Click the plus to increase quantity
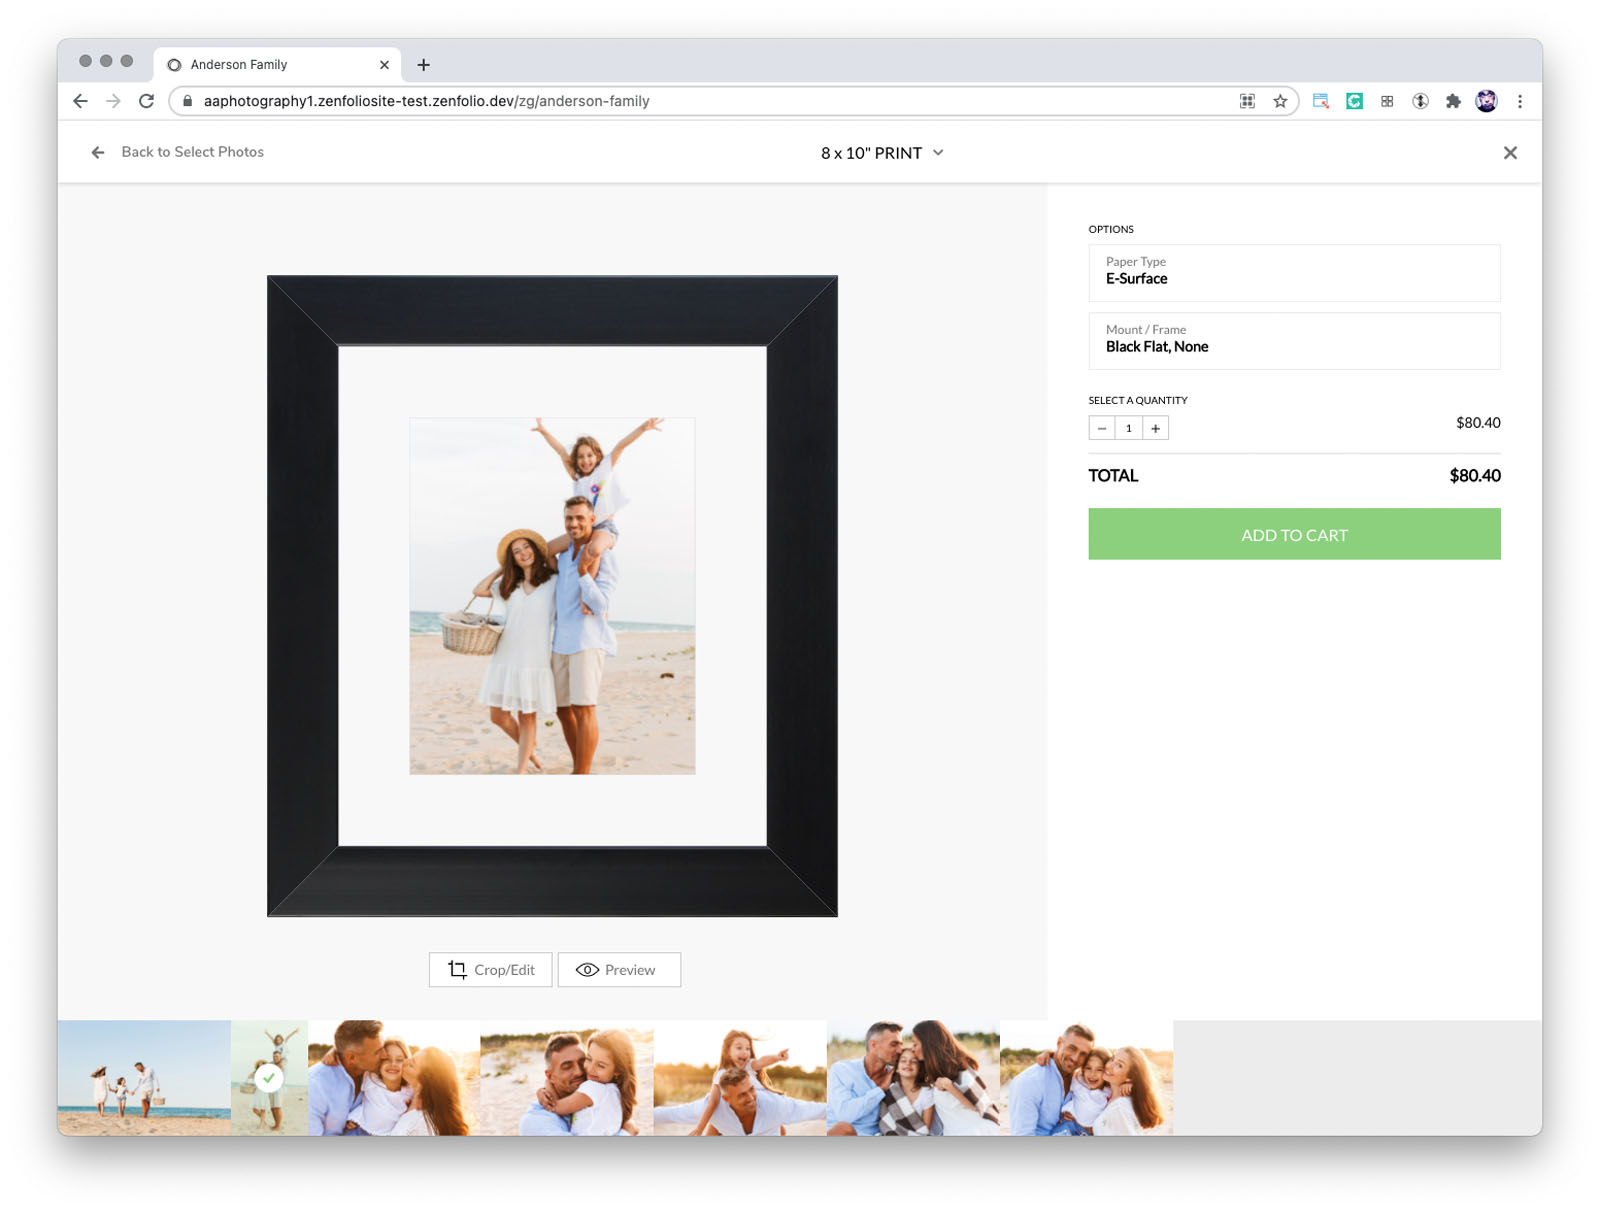The image size is (1600, 1212). pyautogui.click(x=1155, y=427)
